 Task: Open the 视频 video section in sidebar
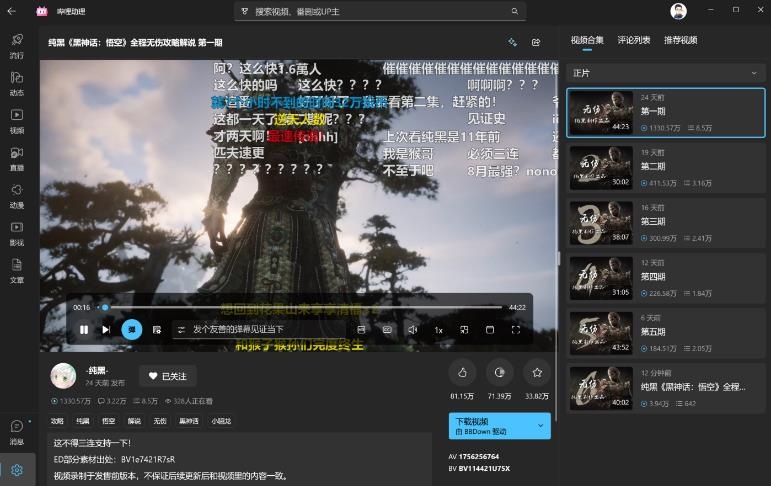coord(17,121)
